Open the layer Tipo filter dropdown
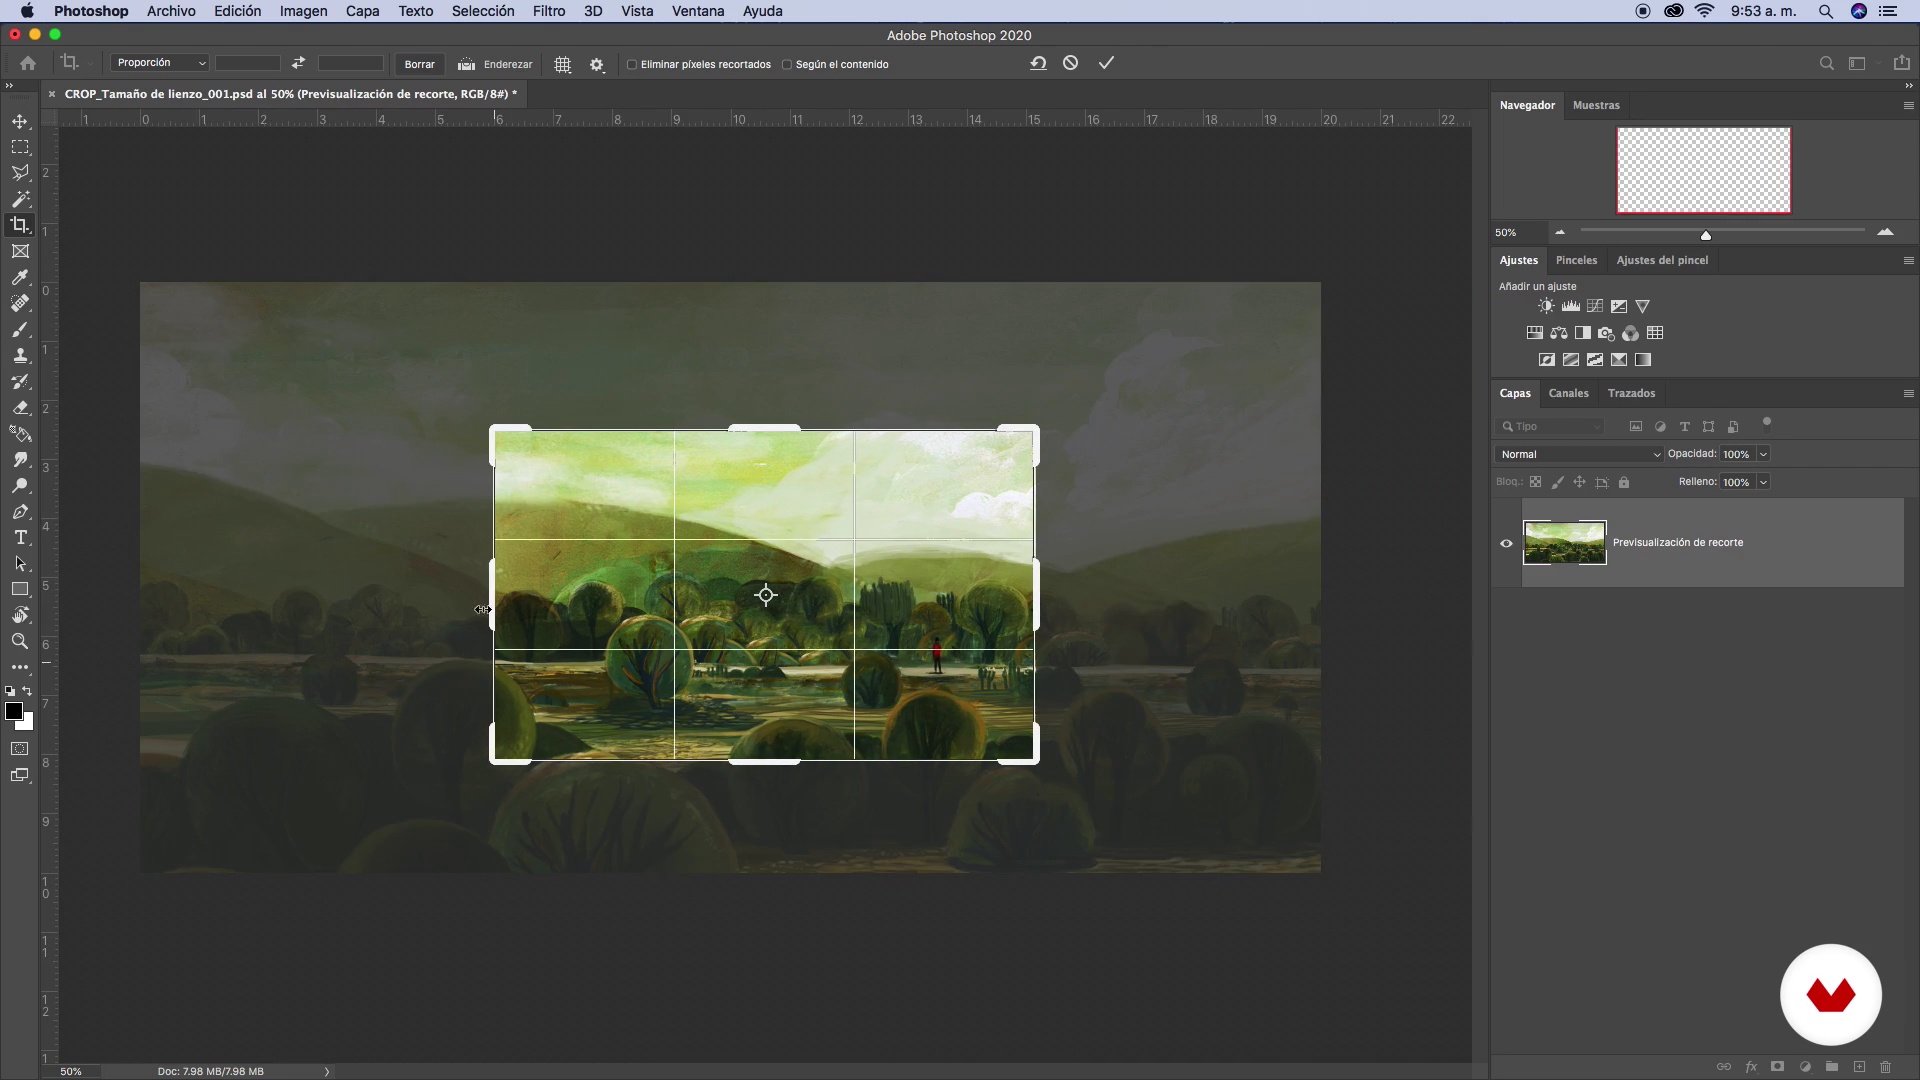 tap(1550, 427)
